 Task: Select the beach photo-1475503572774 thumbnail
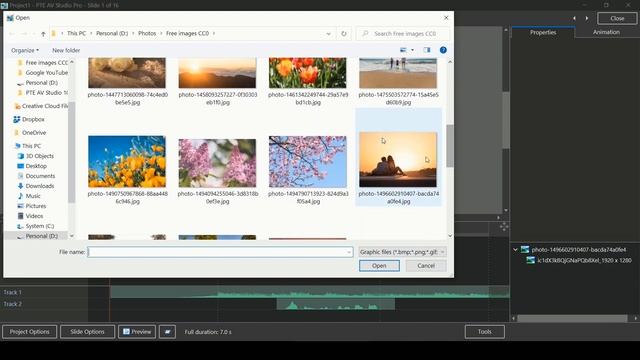coord(398,73)
